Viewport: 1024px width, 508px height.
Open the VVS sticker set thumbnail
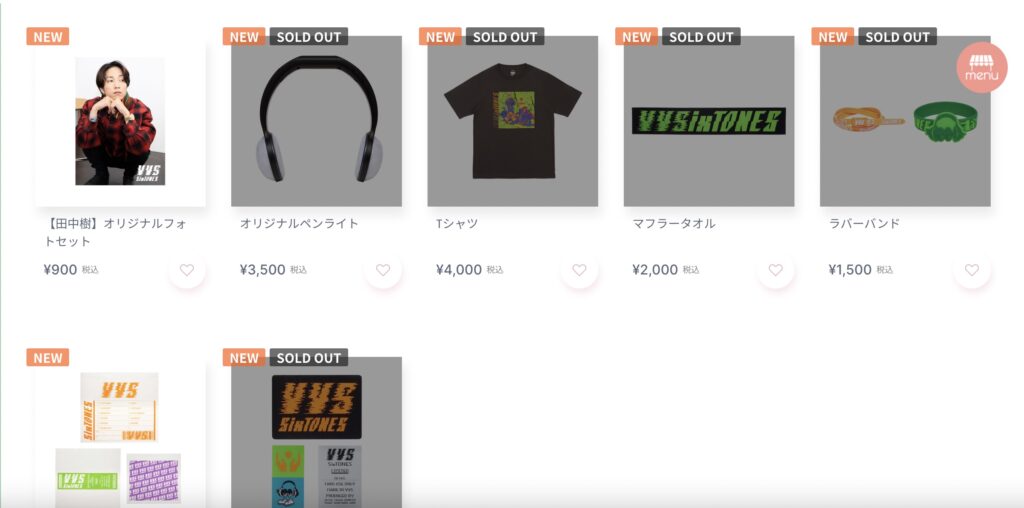pyautogui.click(x=120, y=432)
